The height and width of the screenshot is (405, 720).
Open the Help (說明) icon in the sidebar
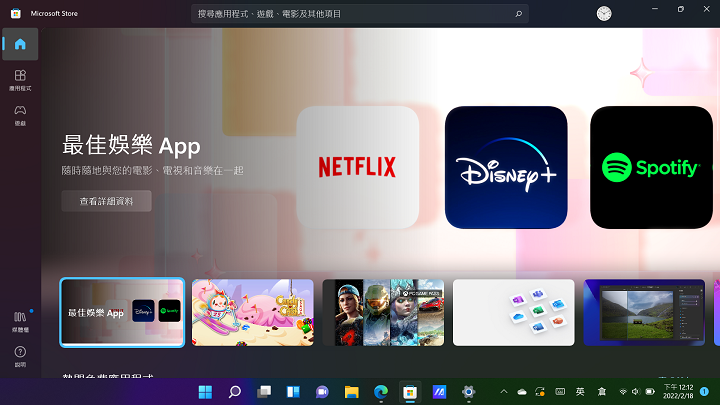tap(20, 356)
